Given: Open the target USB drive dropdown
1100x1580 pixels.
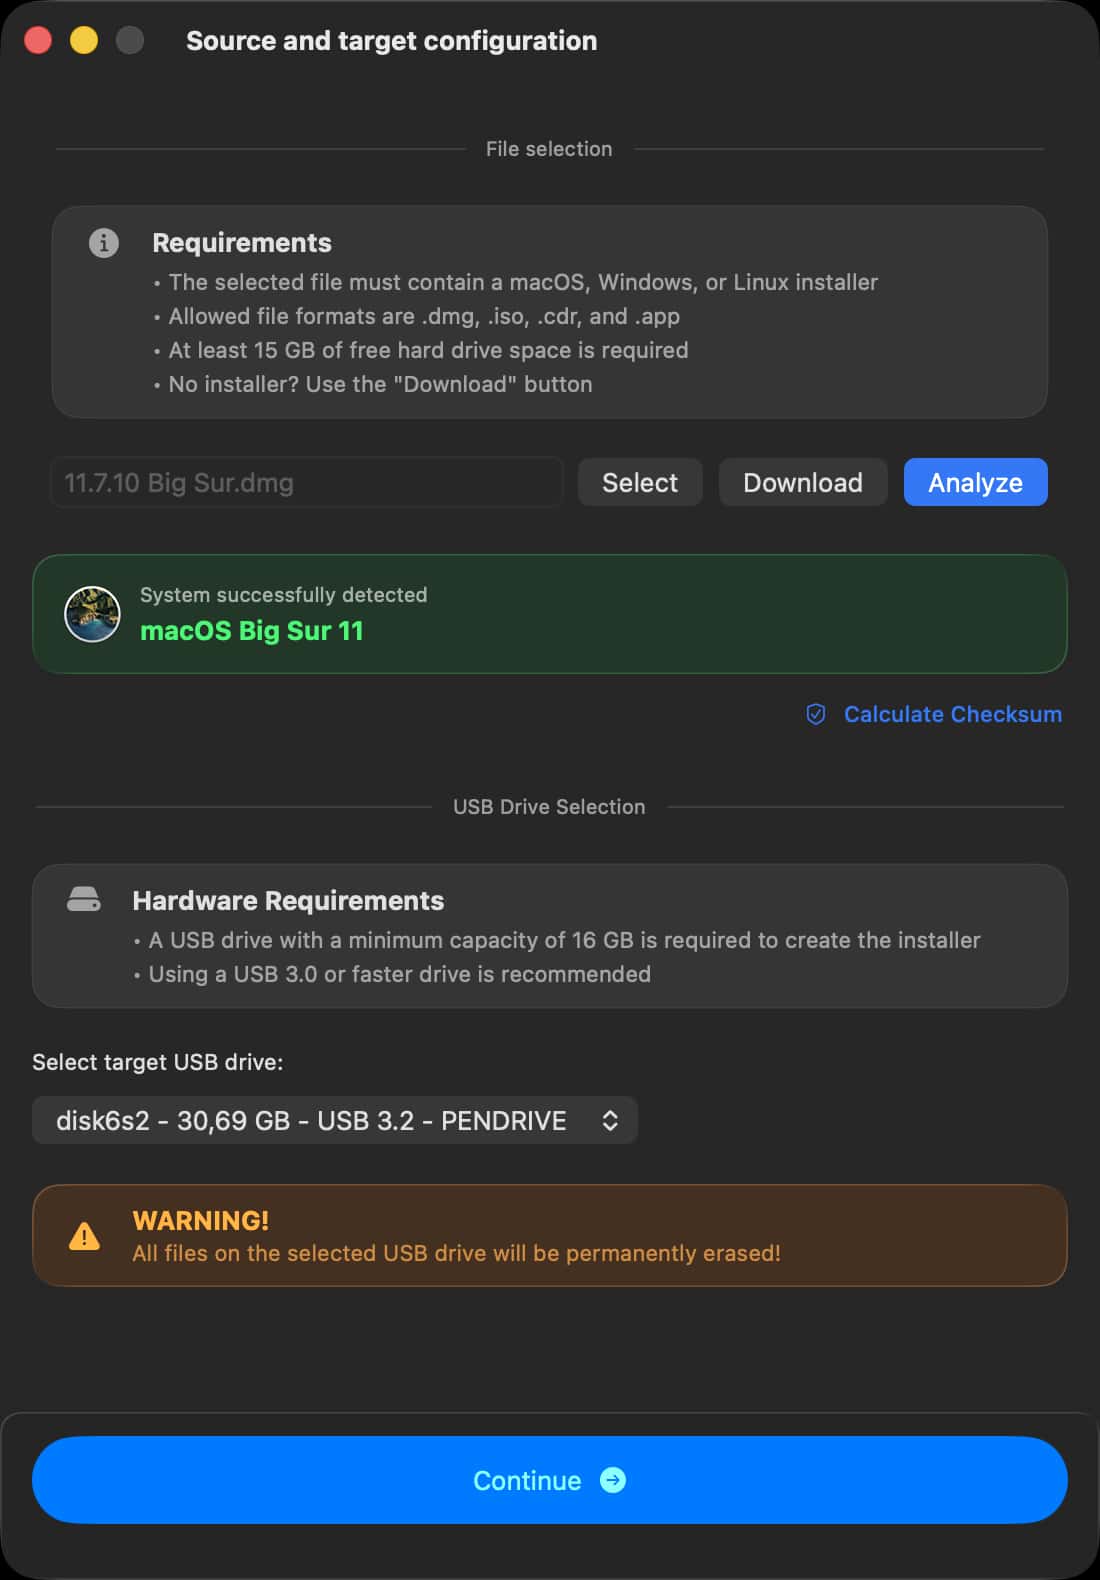Looking at the screenshot, I should pos(335,1120).
